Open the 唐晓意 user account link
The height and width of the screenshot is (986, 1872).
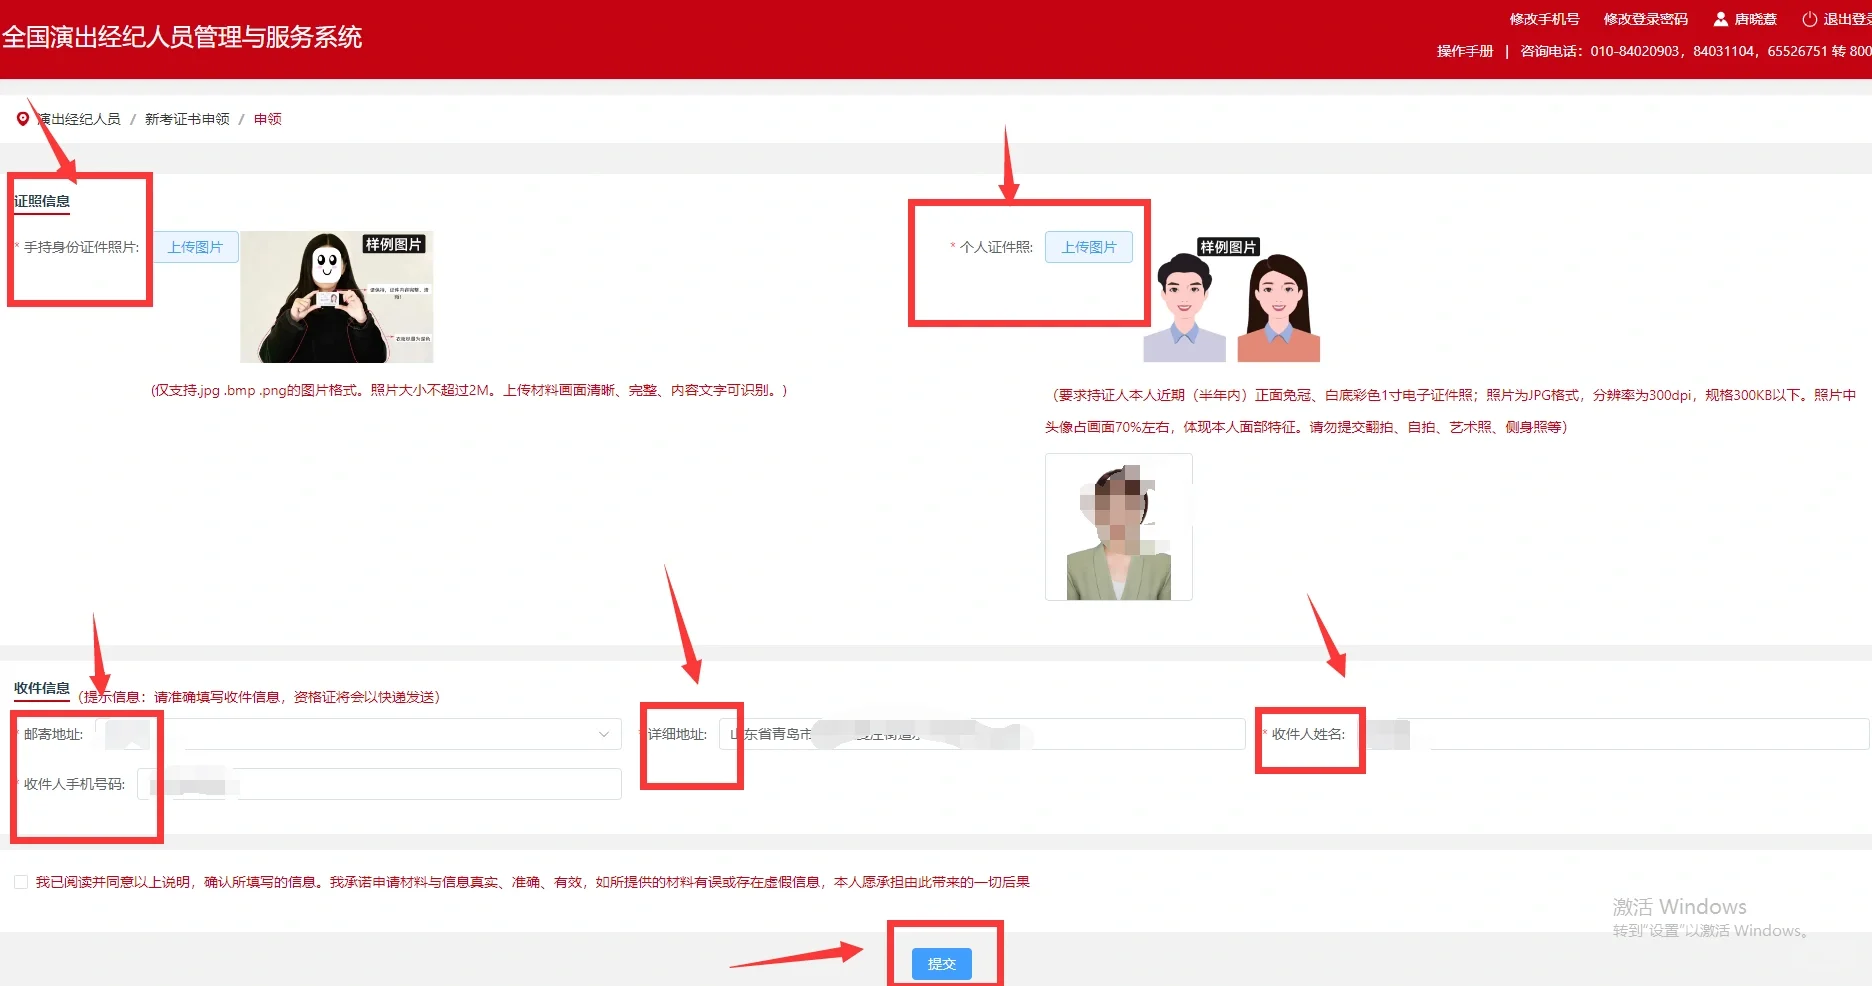[x=1745, y=19]
